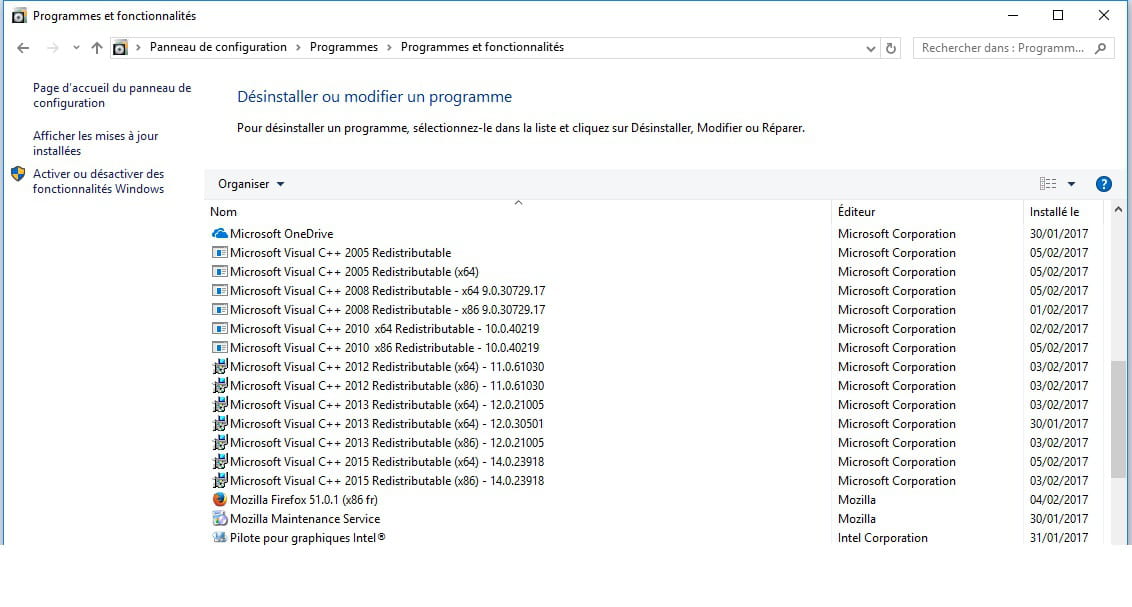Click the Mozilla Firefox 51.0.1 icon
This screenshot has width=1132, height=607.
click(x=219, y=499)
